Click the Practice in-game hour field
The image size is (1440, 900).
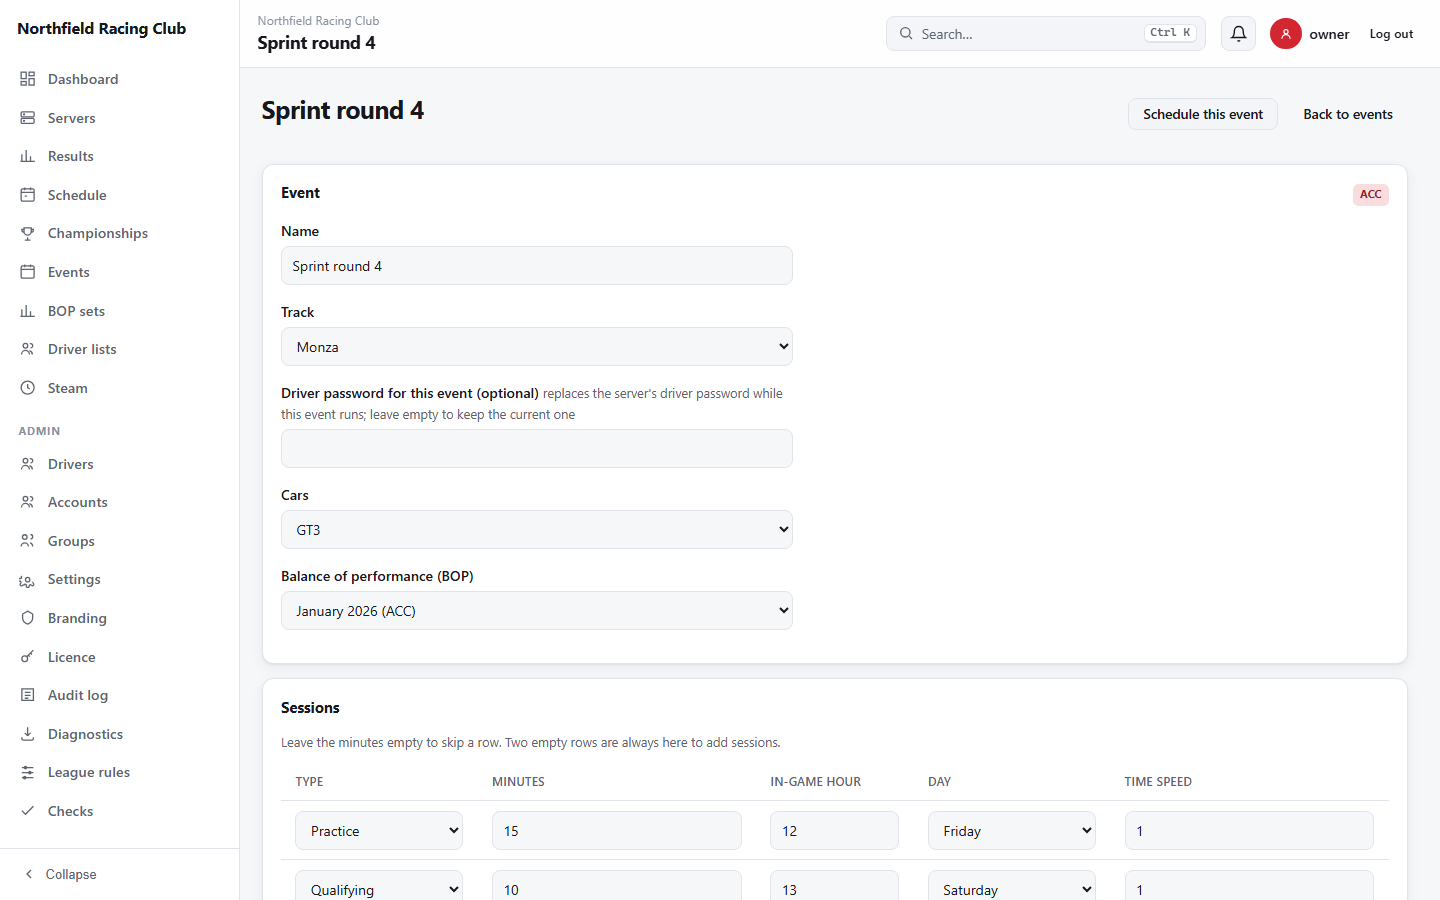coord(834,831)
